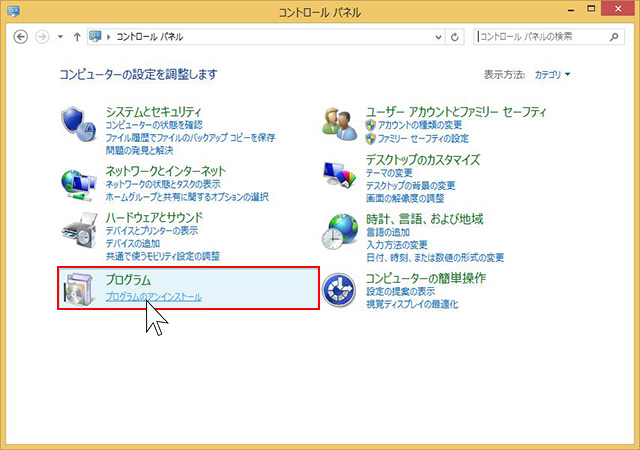640x450 pixels.
Task: Expand the breadcrumb arrow before コントロール パネル
Action: (109, 37)
